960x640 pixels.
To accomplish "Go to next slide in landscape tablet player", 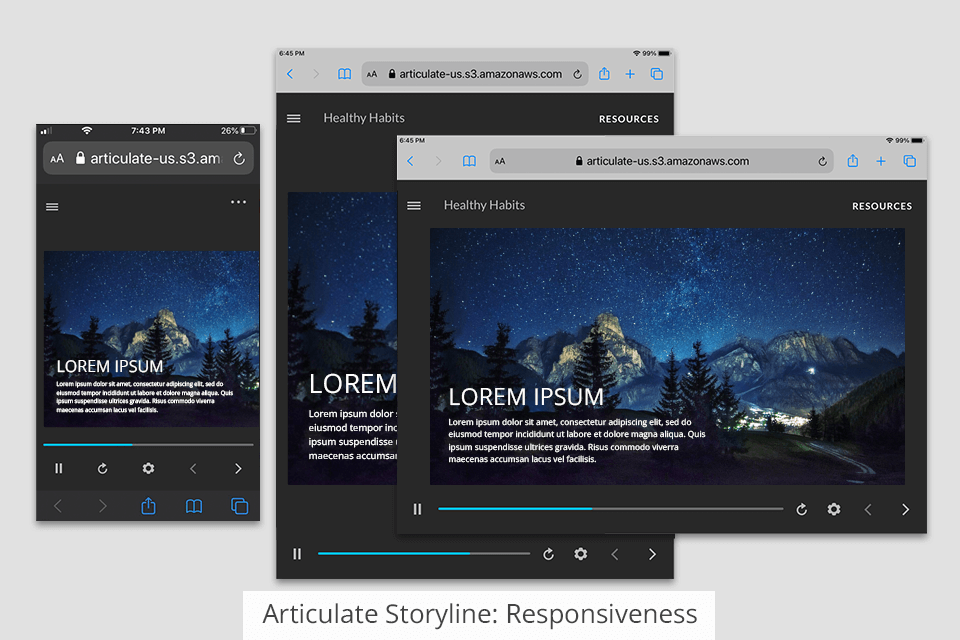I will tap(906, 510).
